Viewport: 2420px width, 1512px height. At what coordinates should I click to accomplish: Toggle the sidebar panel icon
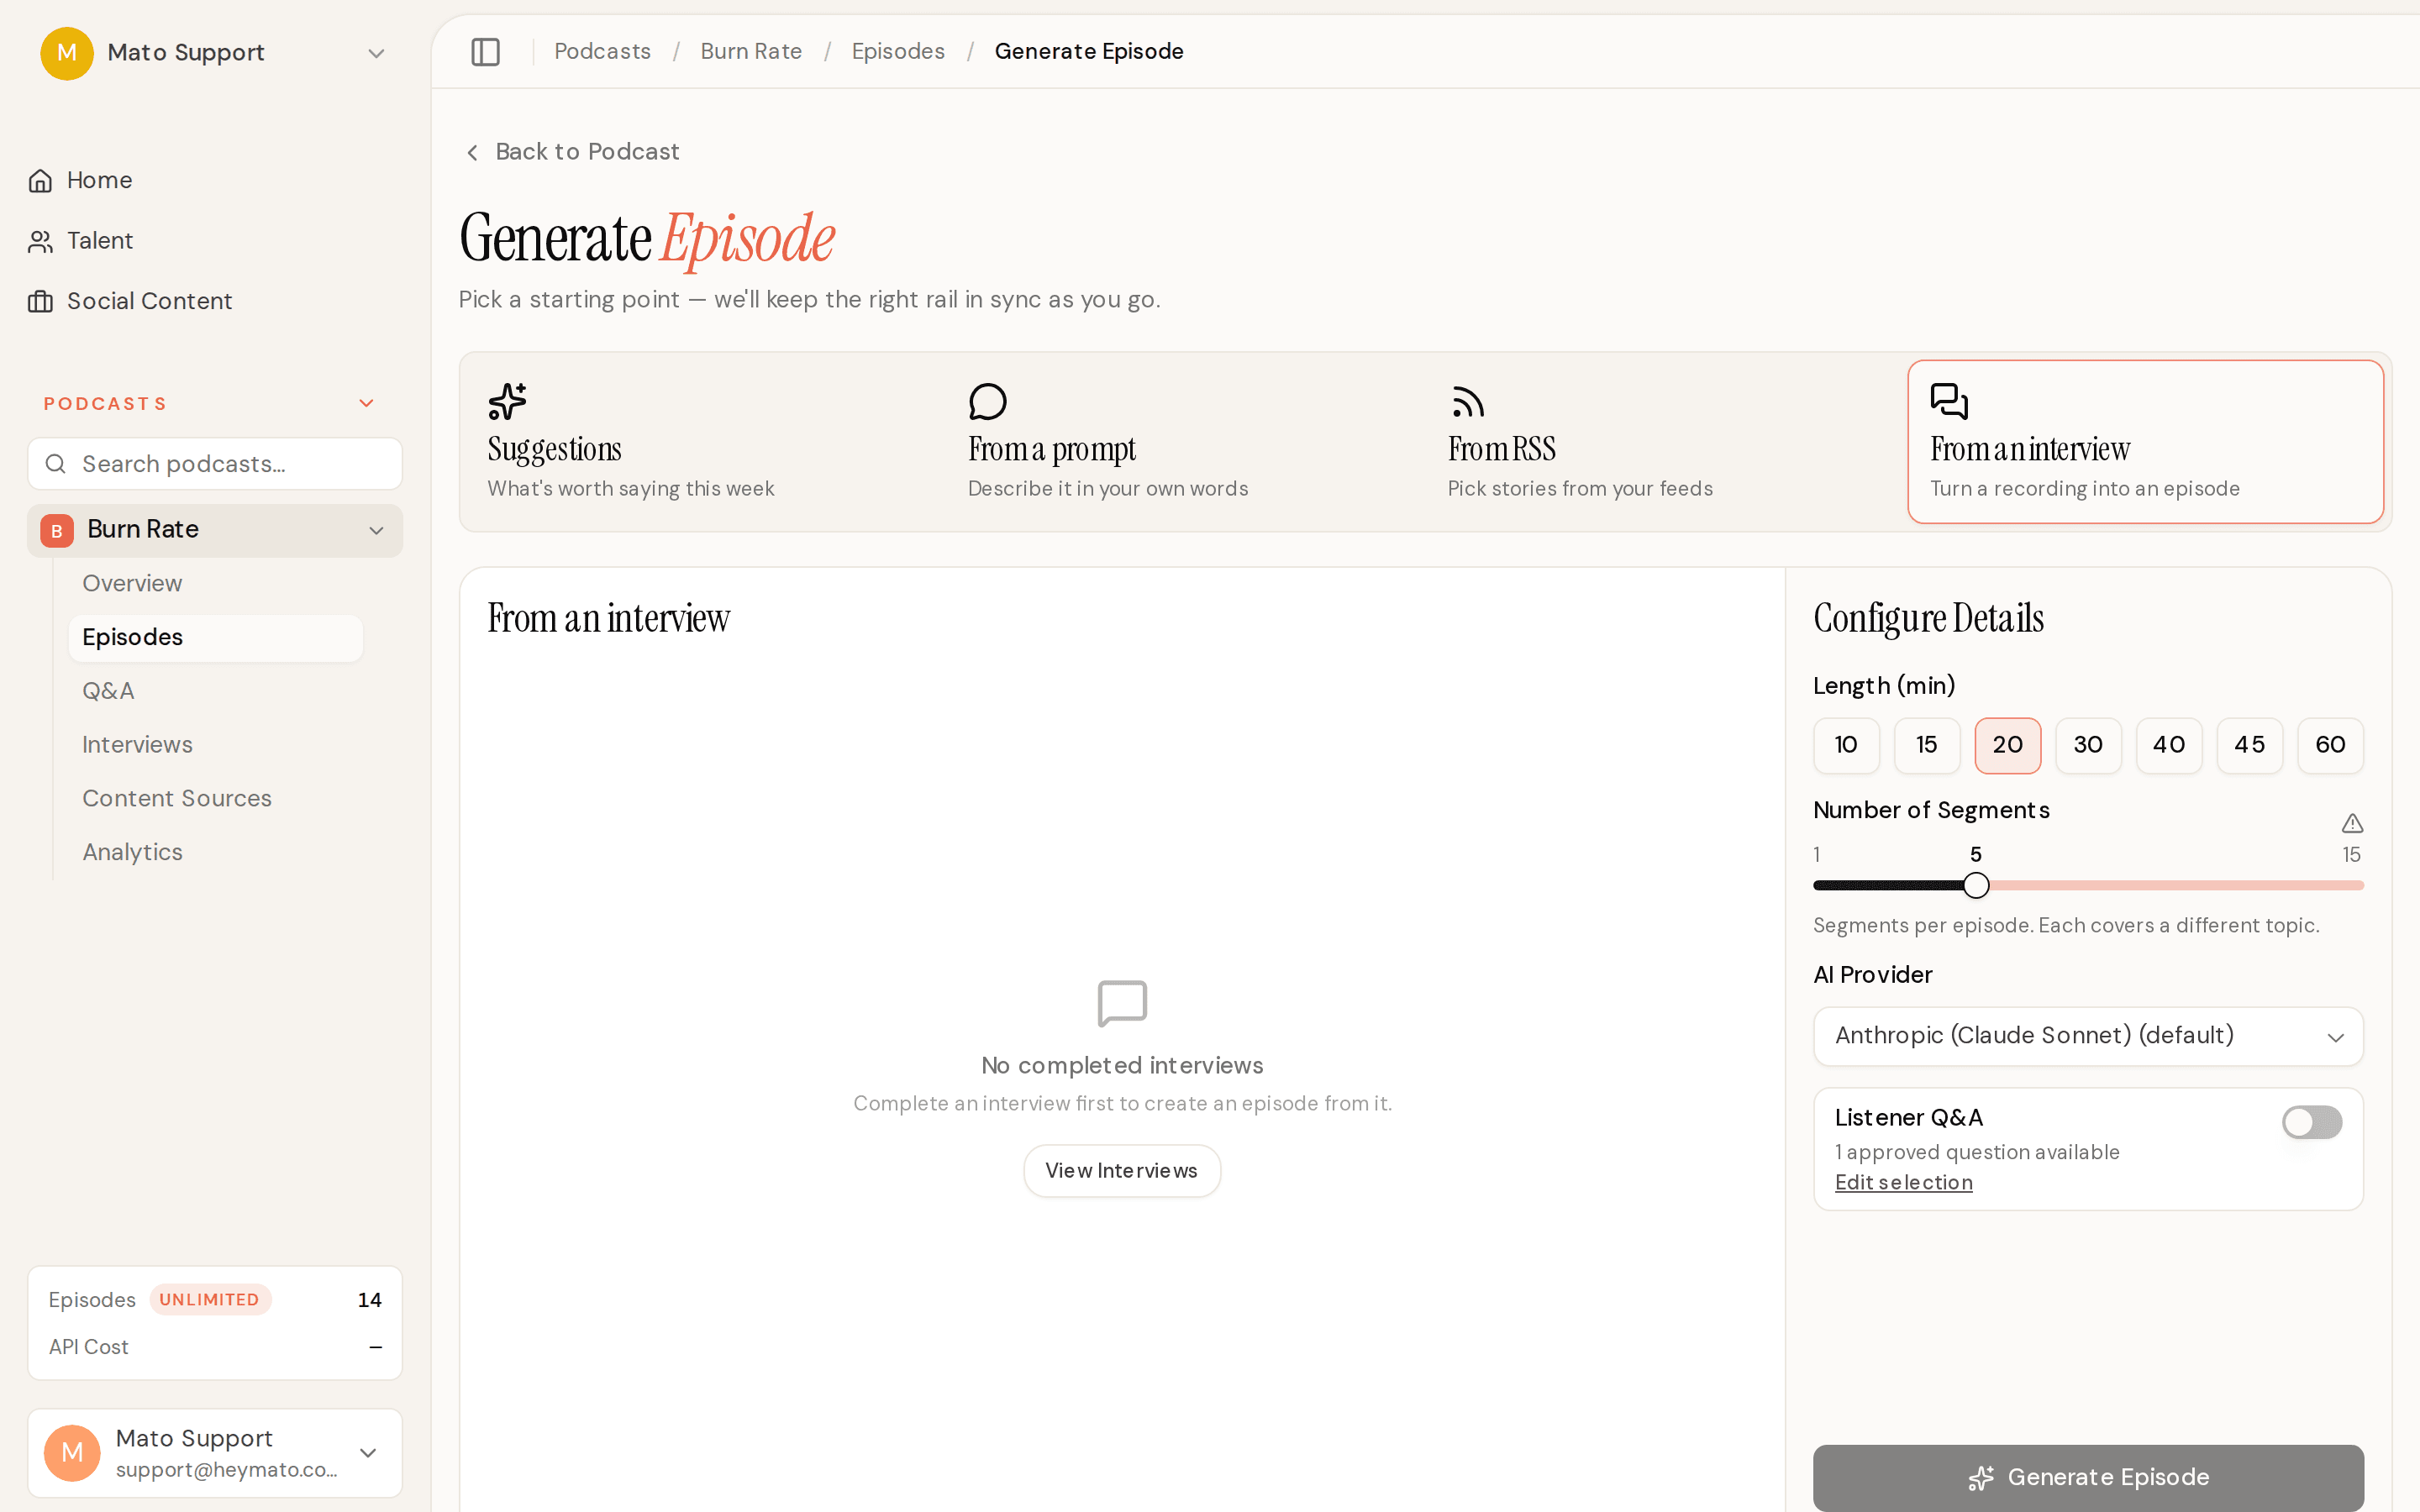(485, 52)
